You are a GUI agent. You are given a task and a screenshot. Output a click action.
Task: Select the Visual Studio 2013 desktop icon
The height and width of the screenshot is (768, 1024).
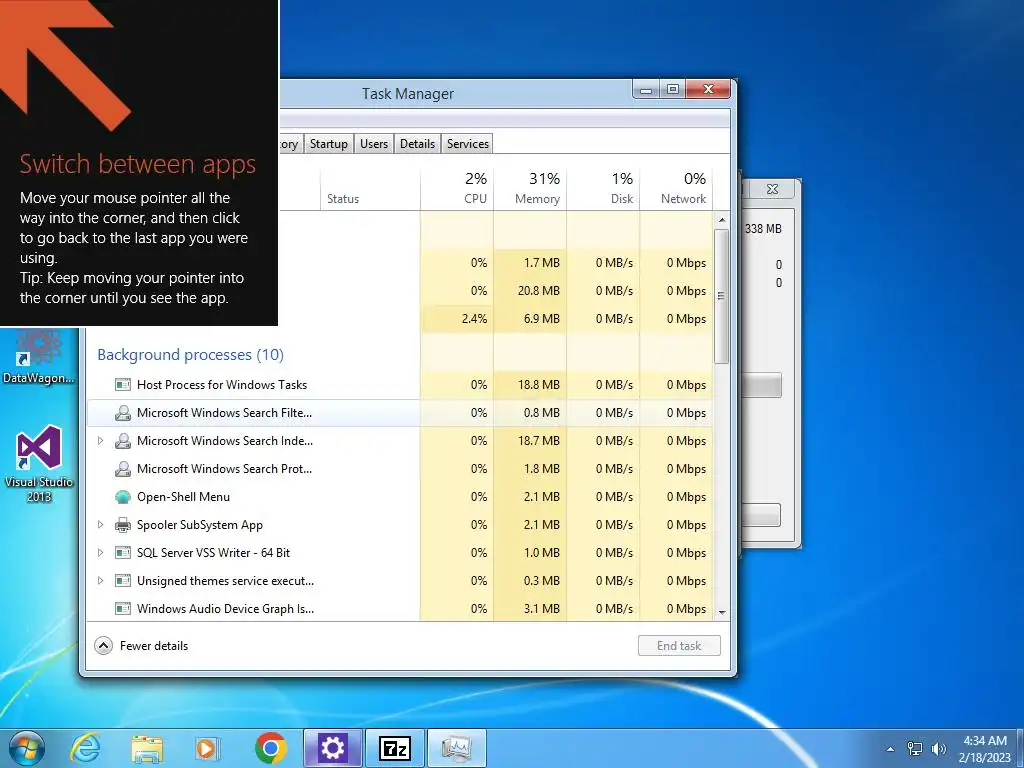pyautogui.click(x=39, y=464)
